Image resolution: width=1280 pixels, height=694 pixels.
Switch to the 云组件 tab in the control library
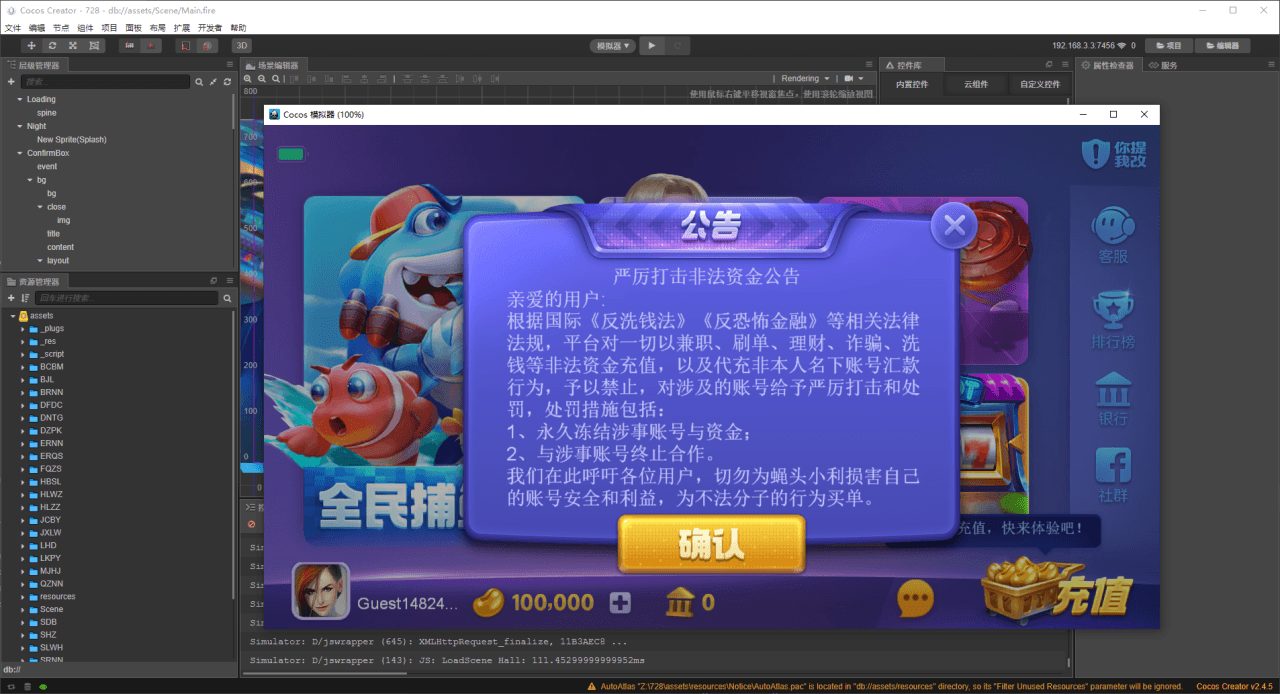pyautogui.click(x=976, y=84)
